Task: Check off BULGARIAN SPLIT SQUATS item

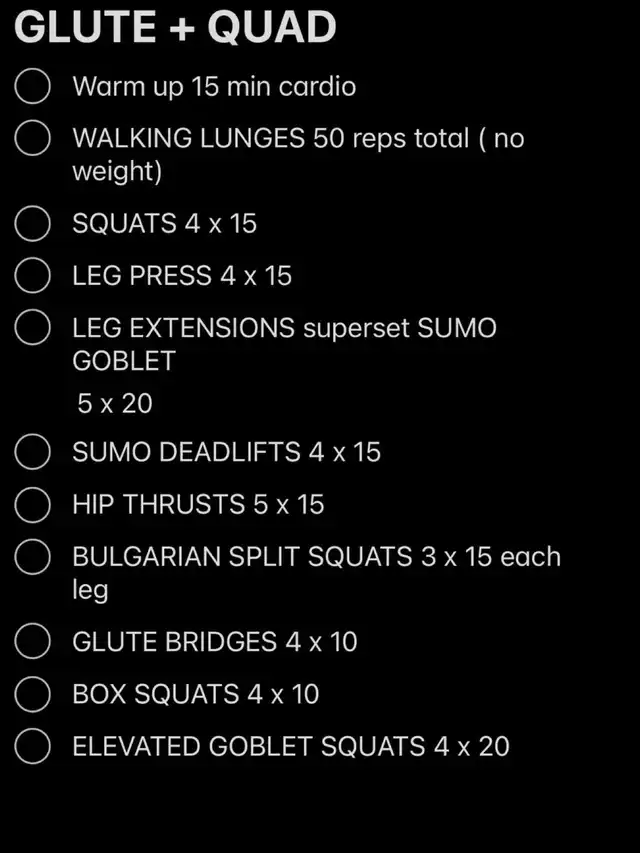Action: pyautogui.click(x=33, y=557)
